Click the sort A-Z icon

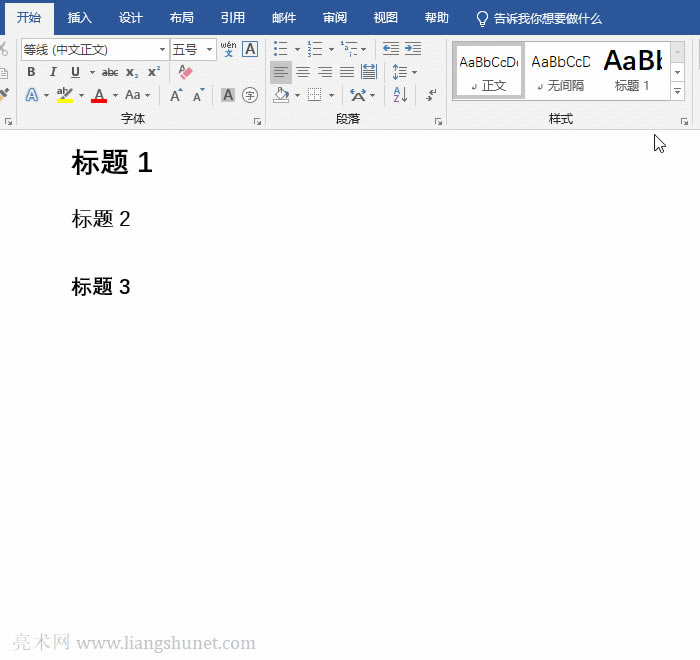click(400, 95)
